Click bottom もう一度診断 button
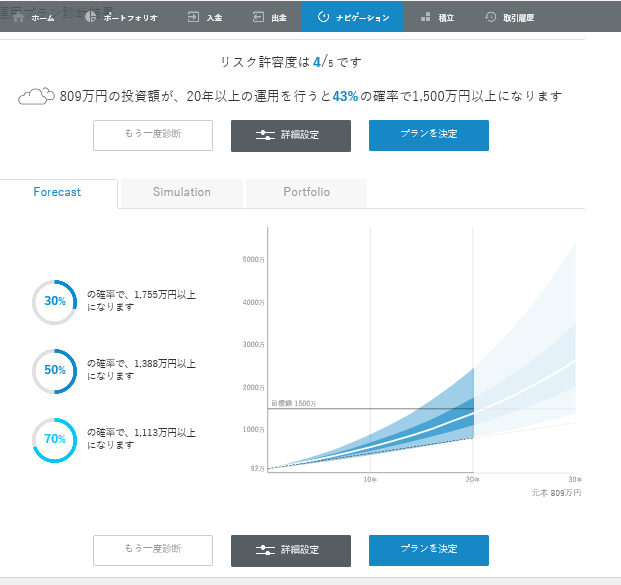 click(153, 550)
